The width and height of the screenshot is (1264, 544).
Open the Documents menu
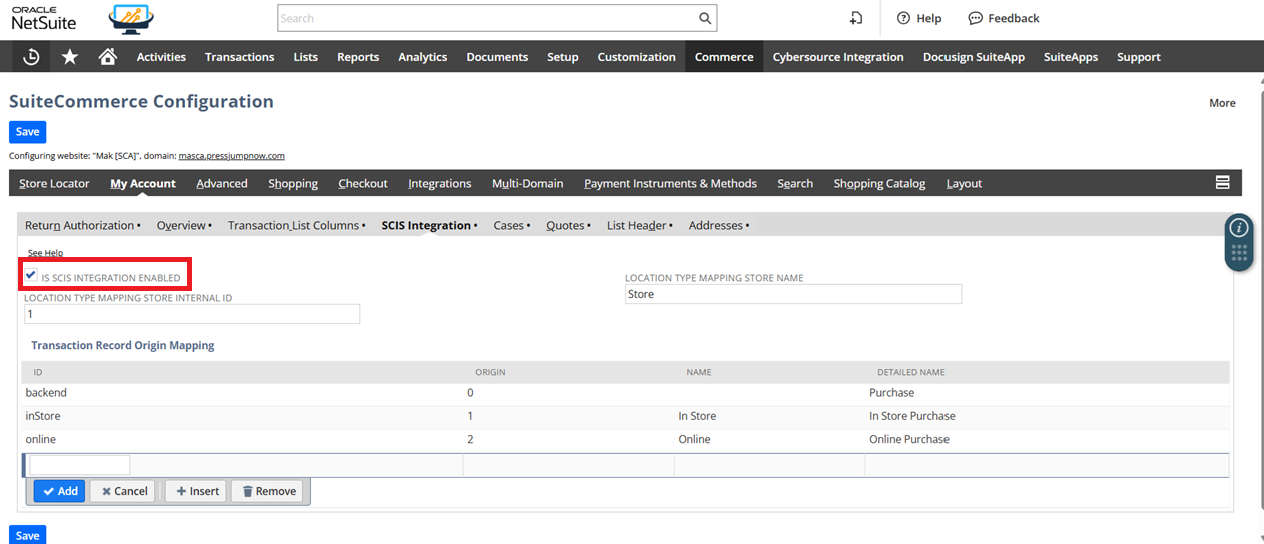496,57
